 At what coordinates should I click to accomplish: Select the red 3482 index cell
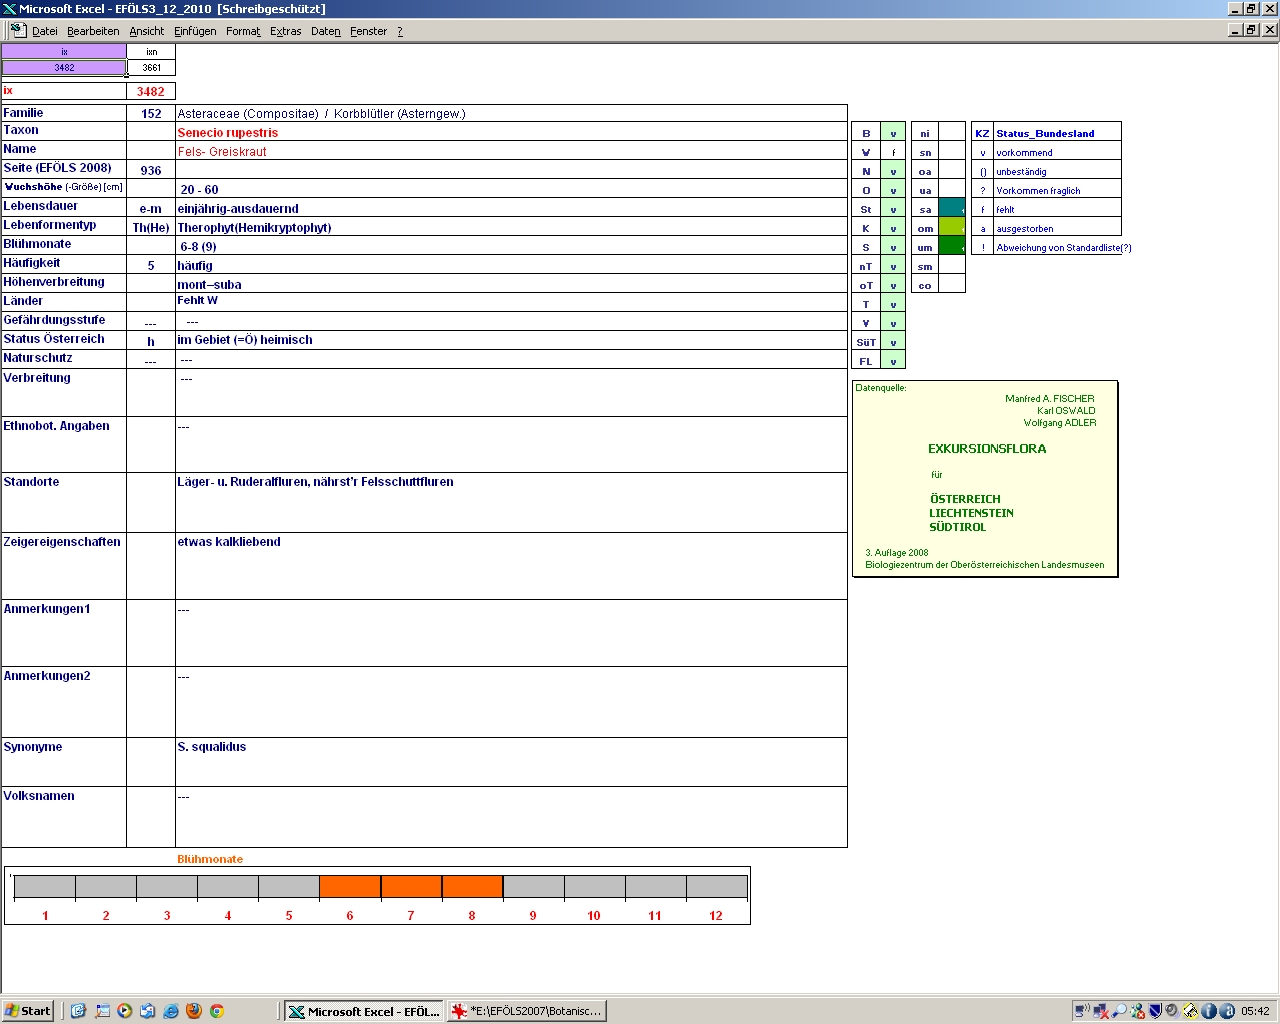click(151, 91)
